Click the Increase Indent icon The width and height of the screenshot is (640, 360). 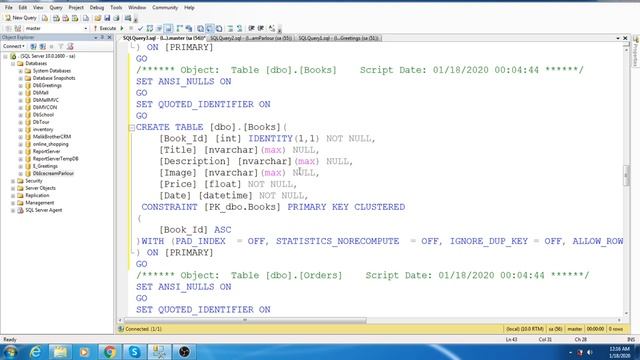click(261, 28)
